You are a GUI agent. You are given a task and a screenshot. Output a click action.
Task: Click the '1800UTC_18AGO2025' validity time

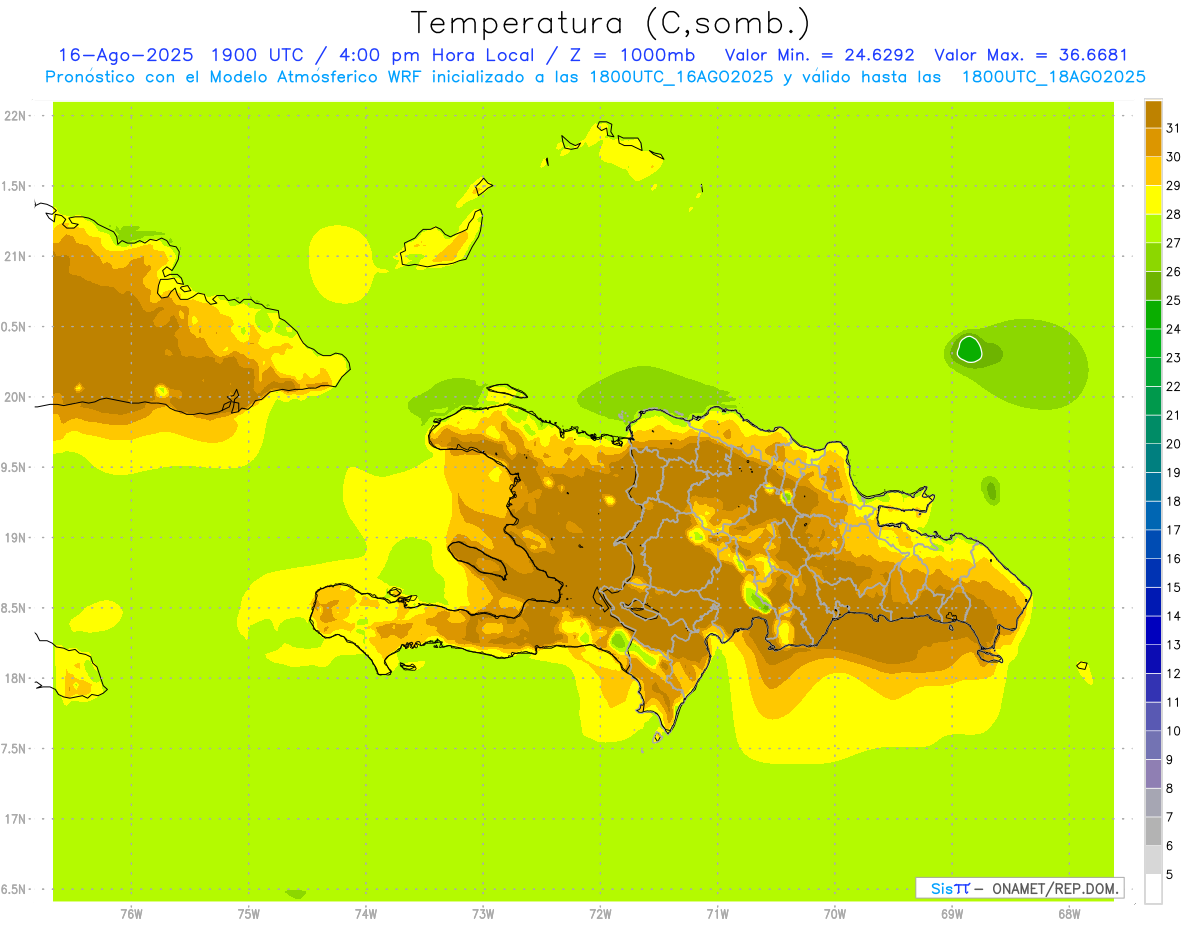(1054, 77)
